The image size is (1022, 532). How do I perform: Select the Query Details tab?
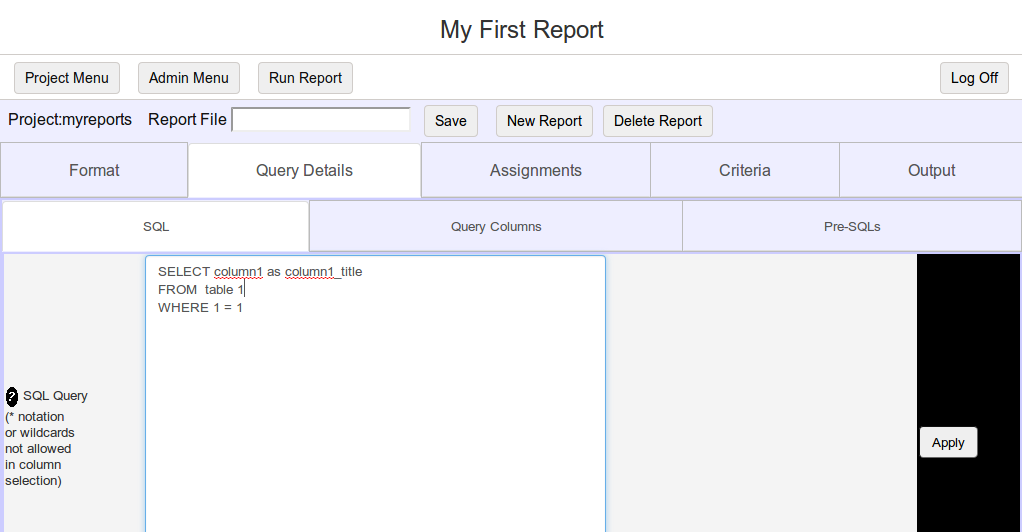point(304,170)
